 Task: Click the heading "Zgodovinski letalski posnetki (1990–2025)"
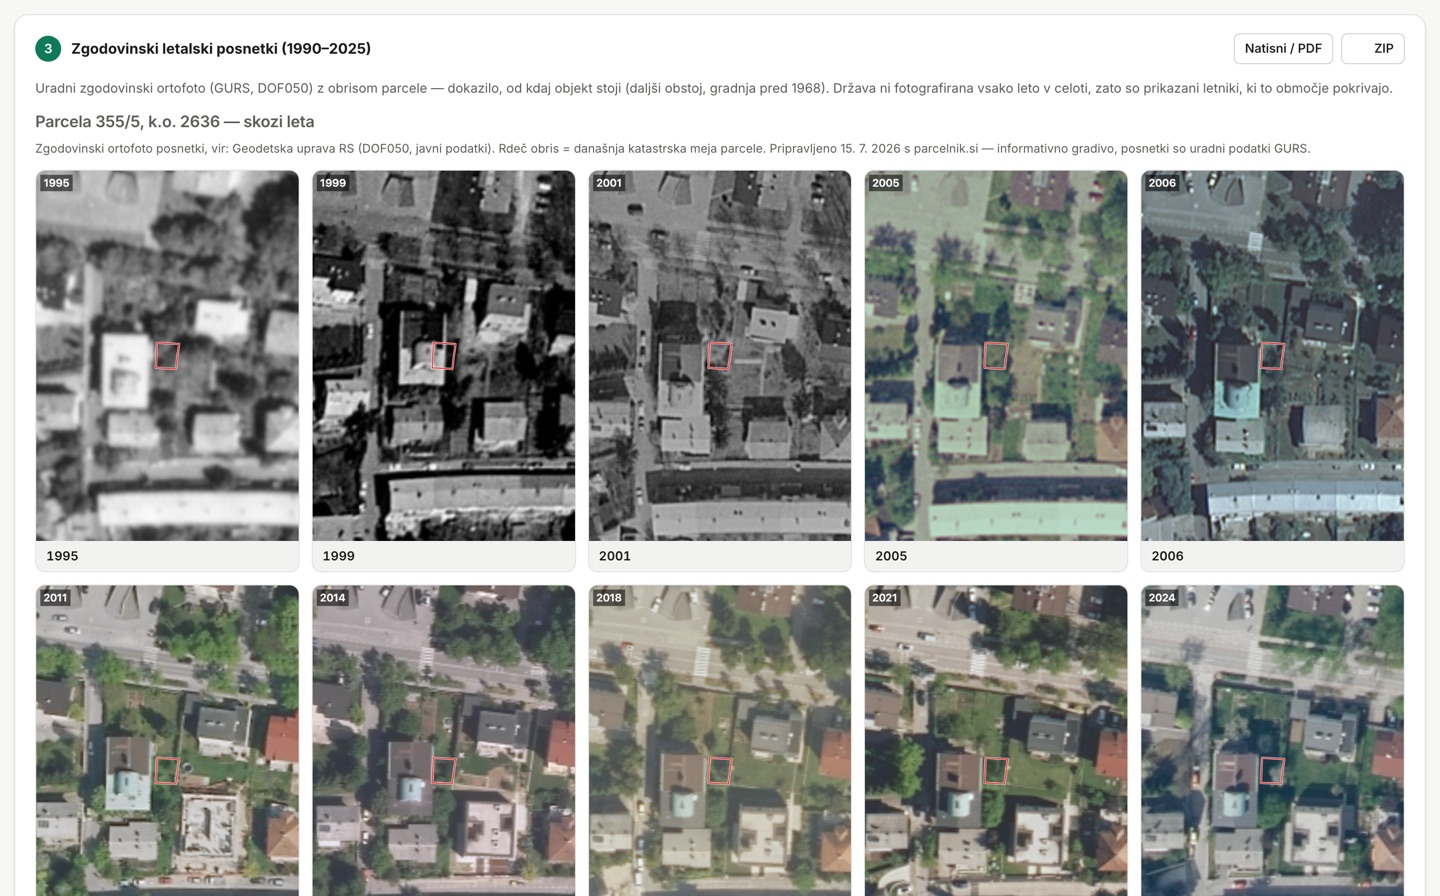(221, 48)
